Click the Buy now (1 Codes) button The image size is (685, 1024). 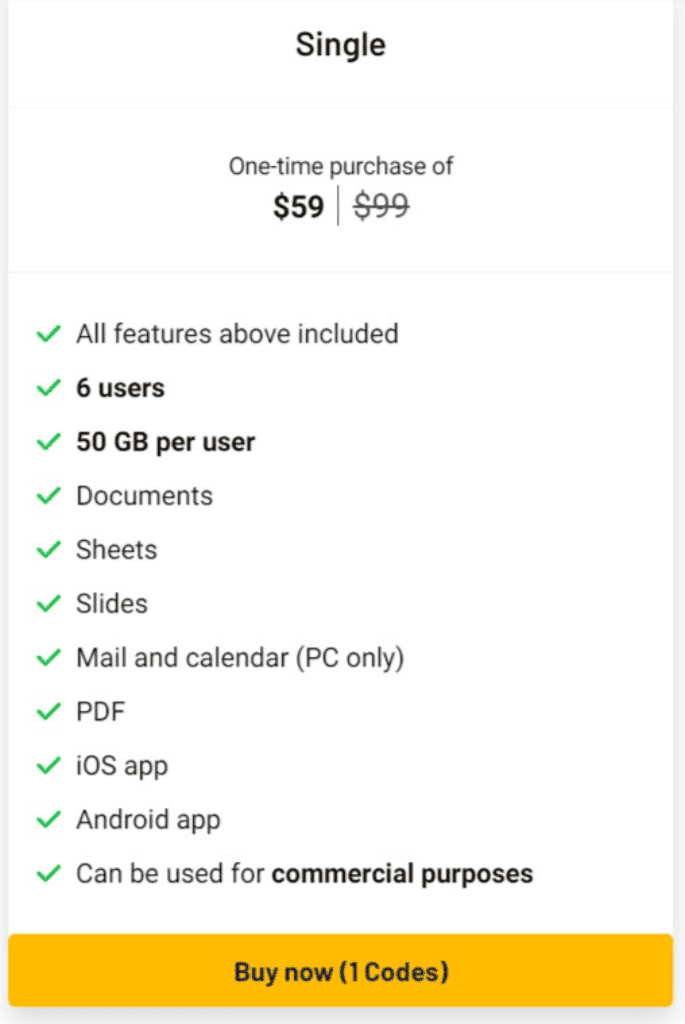tap(341, 971)
